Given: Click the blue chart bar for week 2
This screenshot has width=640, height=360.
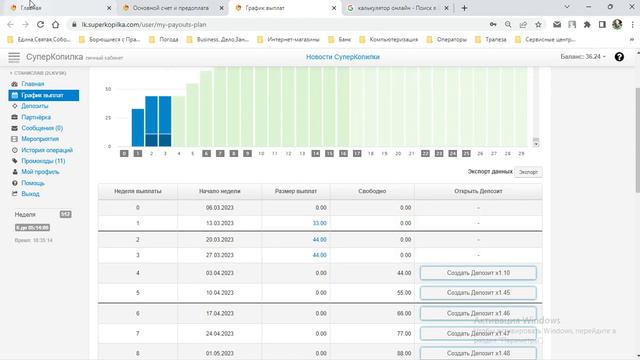Looking at the screenshot, I should click(x=151, y=121).
